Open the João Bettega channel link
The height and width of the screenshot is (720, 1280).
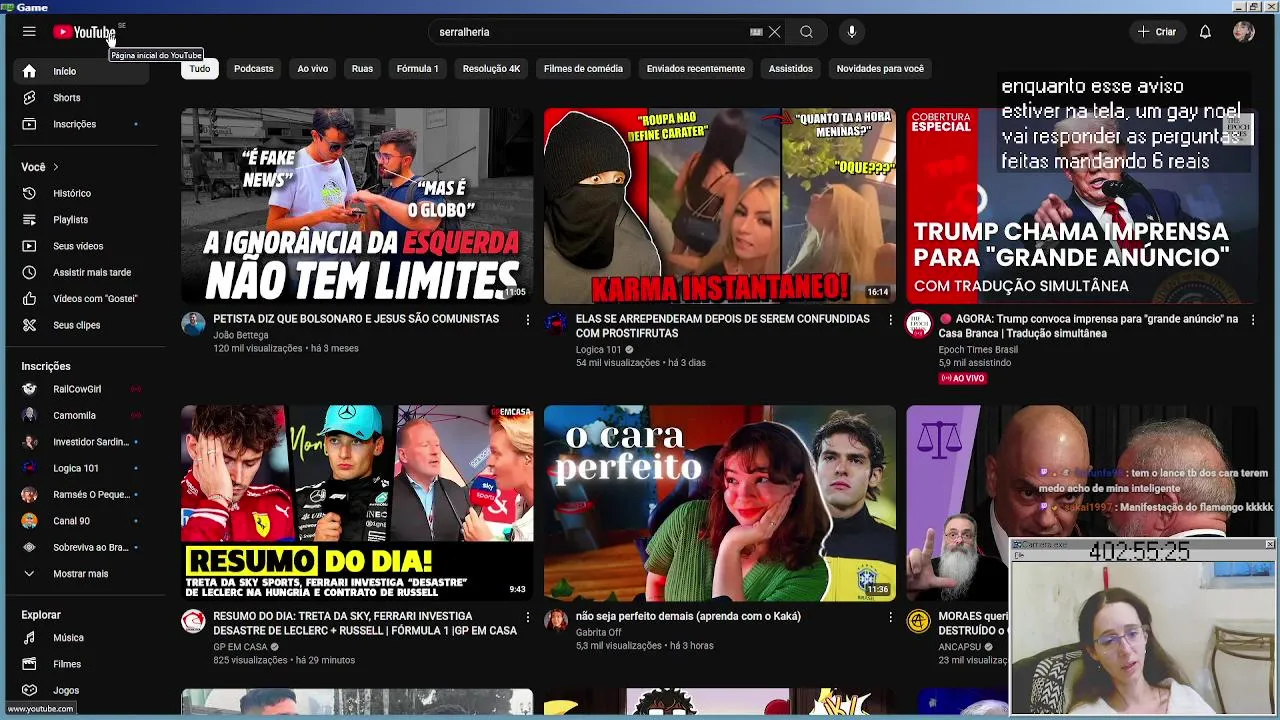(241, 335)
